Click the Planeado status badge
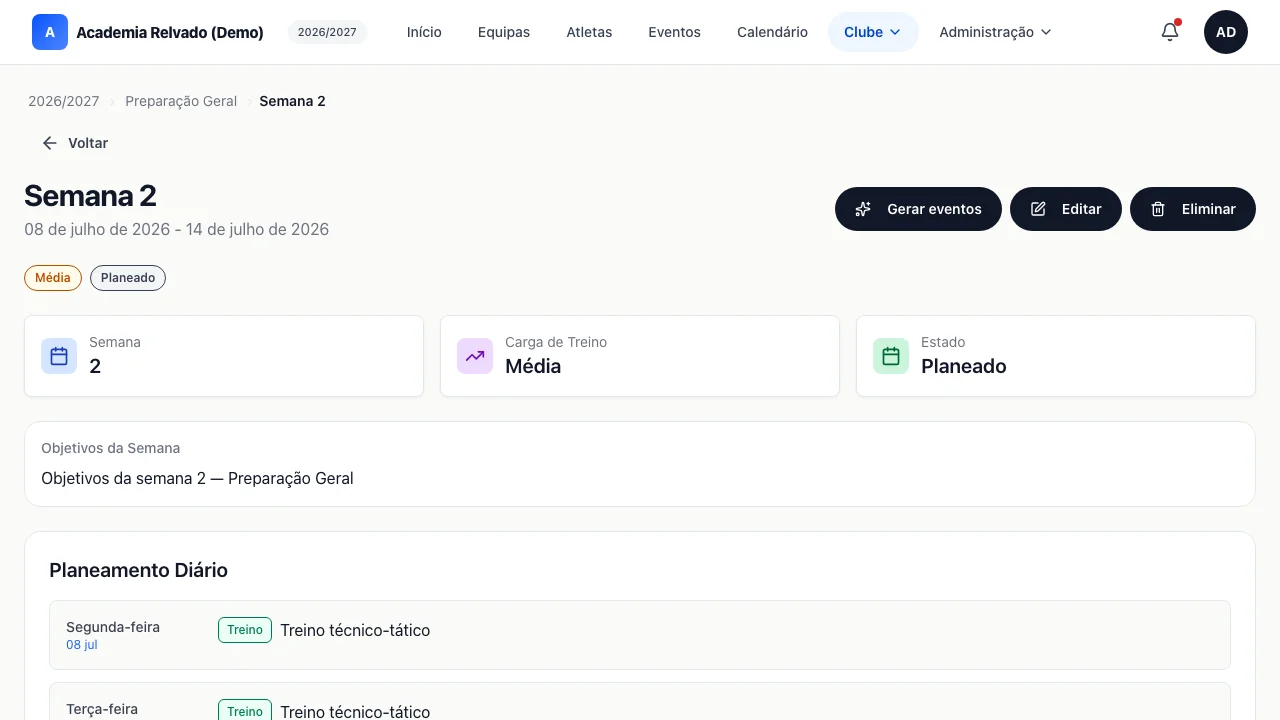This screenshot has height=720, width=1280. 128,278
